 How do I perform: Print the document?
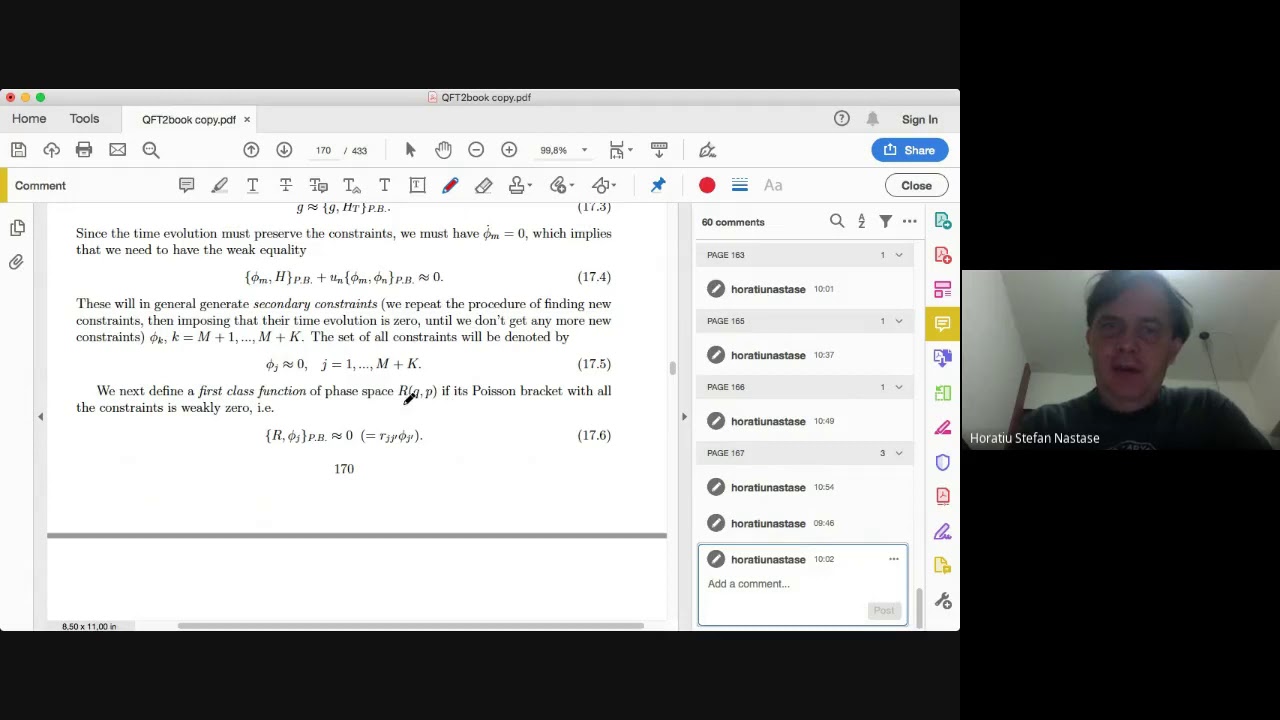coord(84,150)
